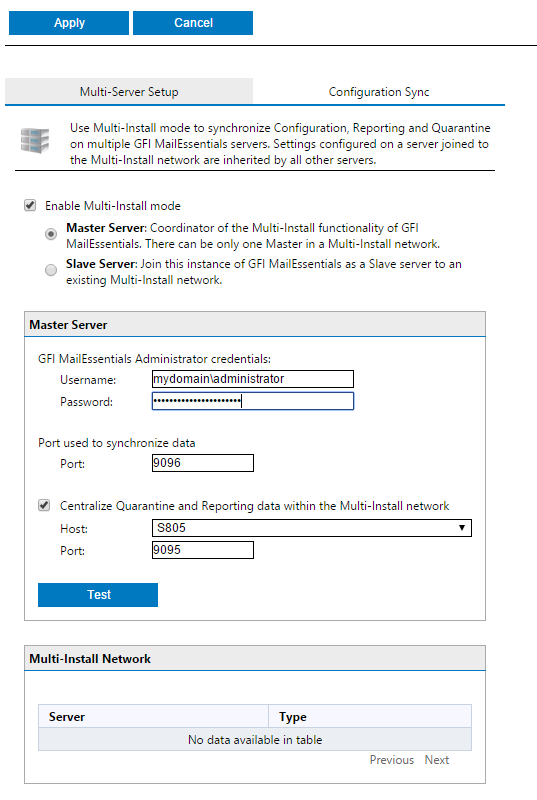Go to Next table page
The width and height of the screenshot is (537, 800).
(x=437, y=760)
